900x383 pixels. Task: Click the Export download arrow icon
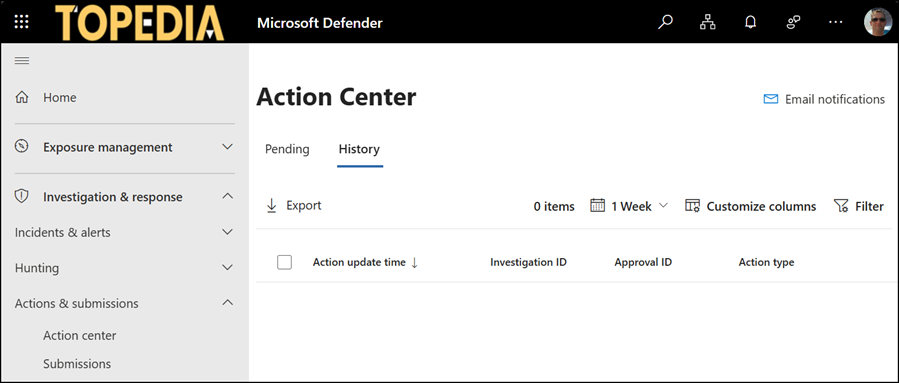pos(271,206)
